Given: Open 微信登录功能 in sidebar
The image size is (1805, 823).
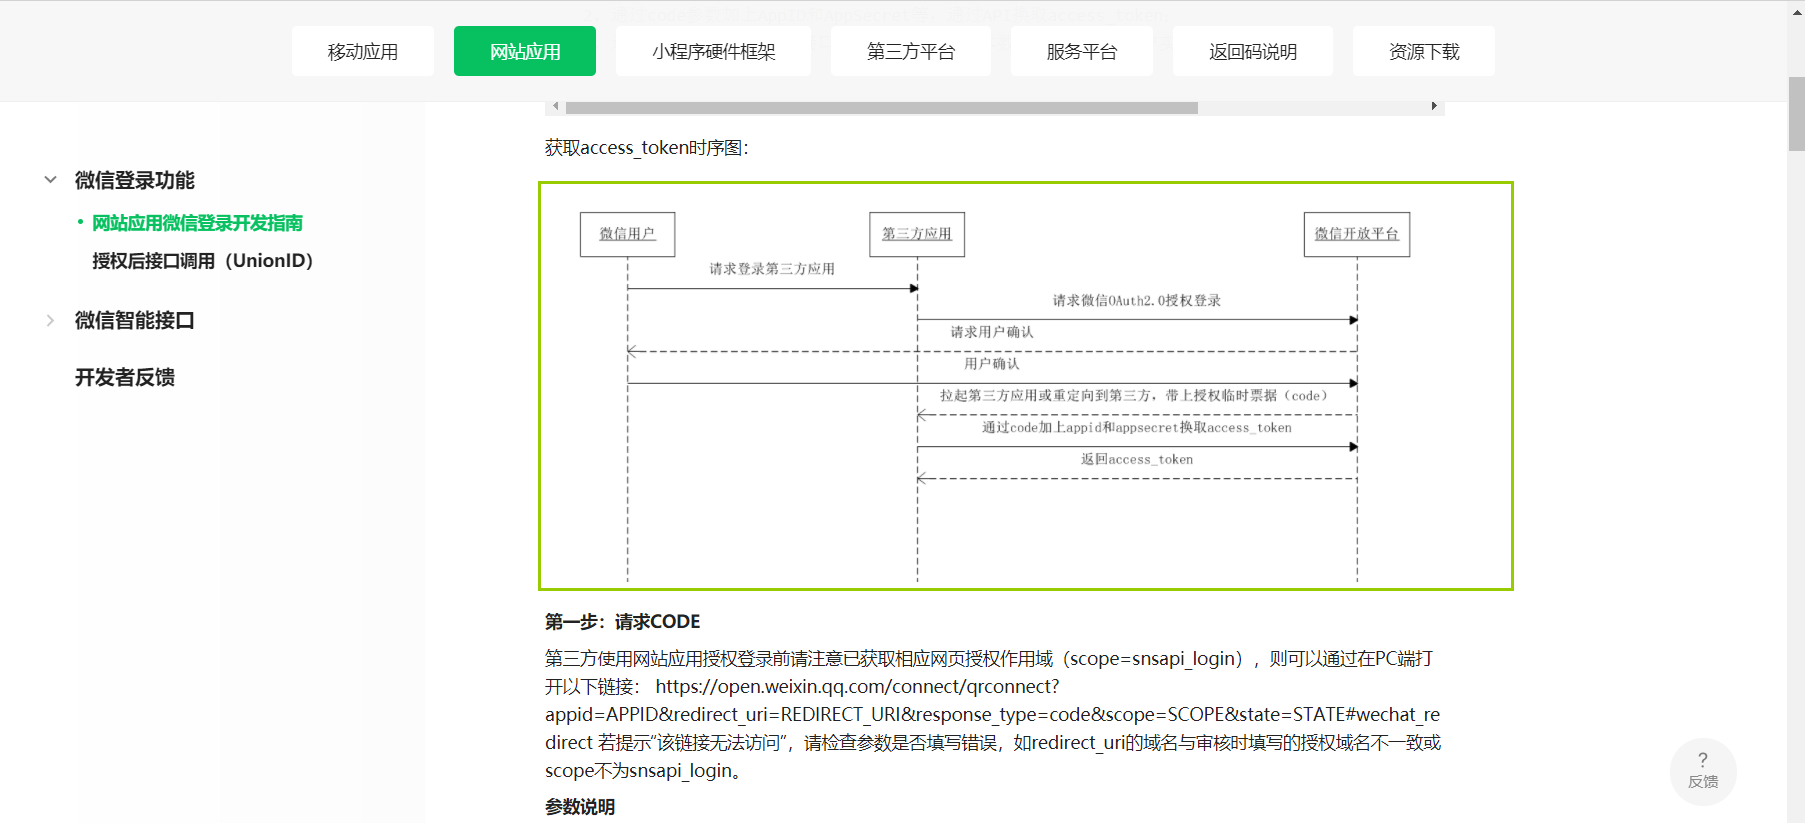Looking at the screenshot, I should pyautogui.click(x=135, y=180).
